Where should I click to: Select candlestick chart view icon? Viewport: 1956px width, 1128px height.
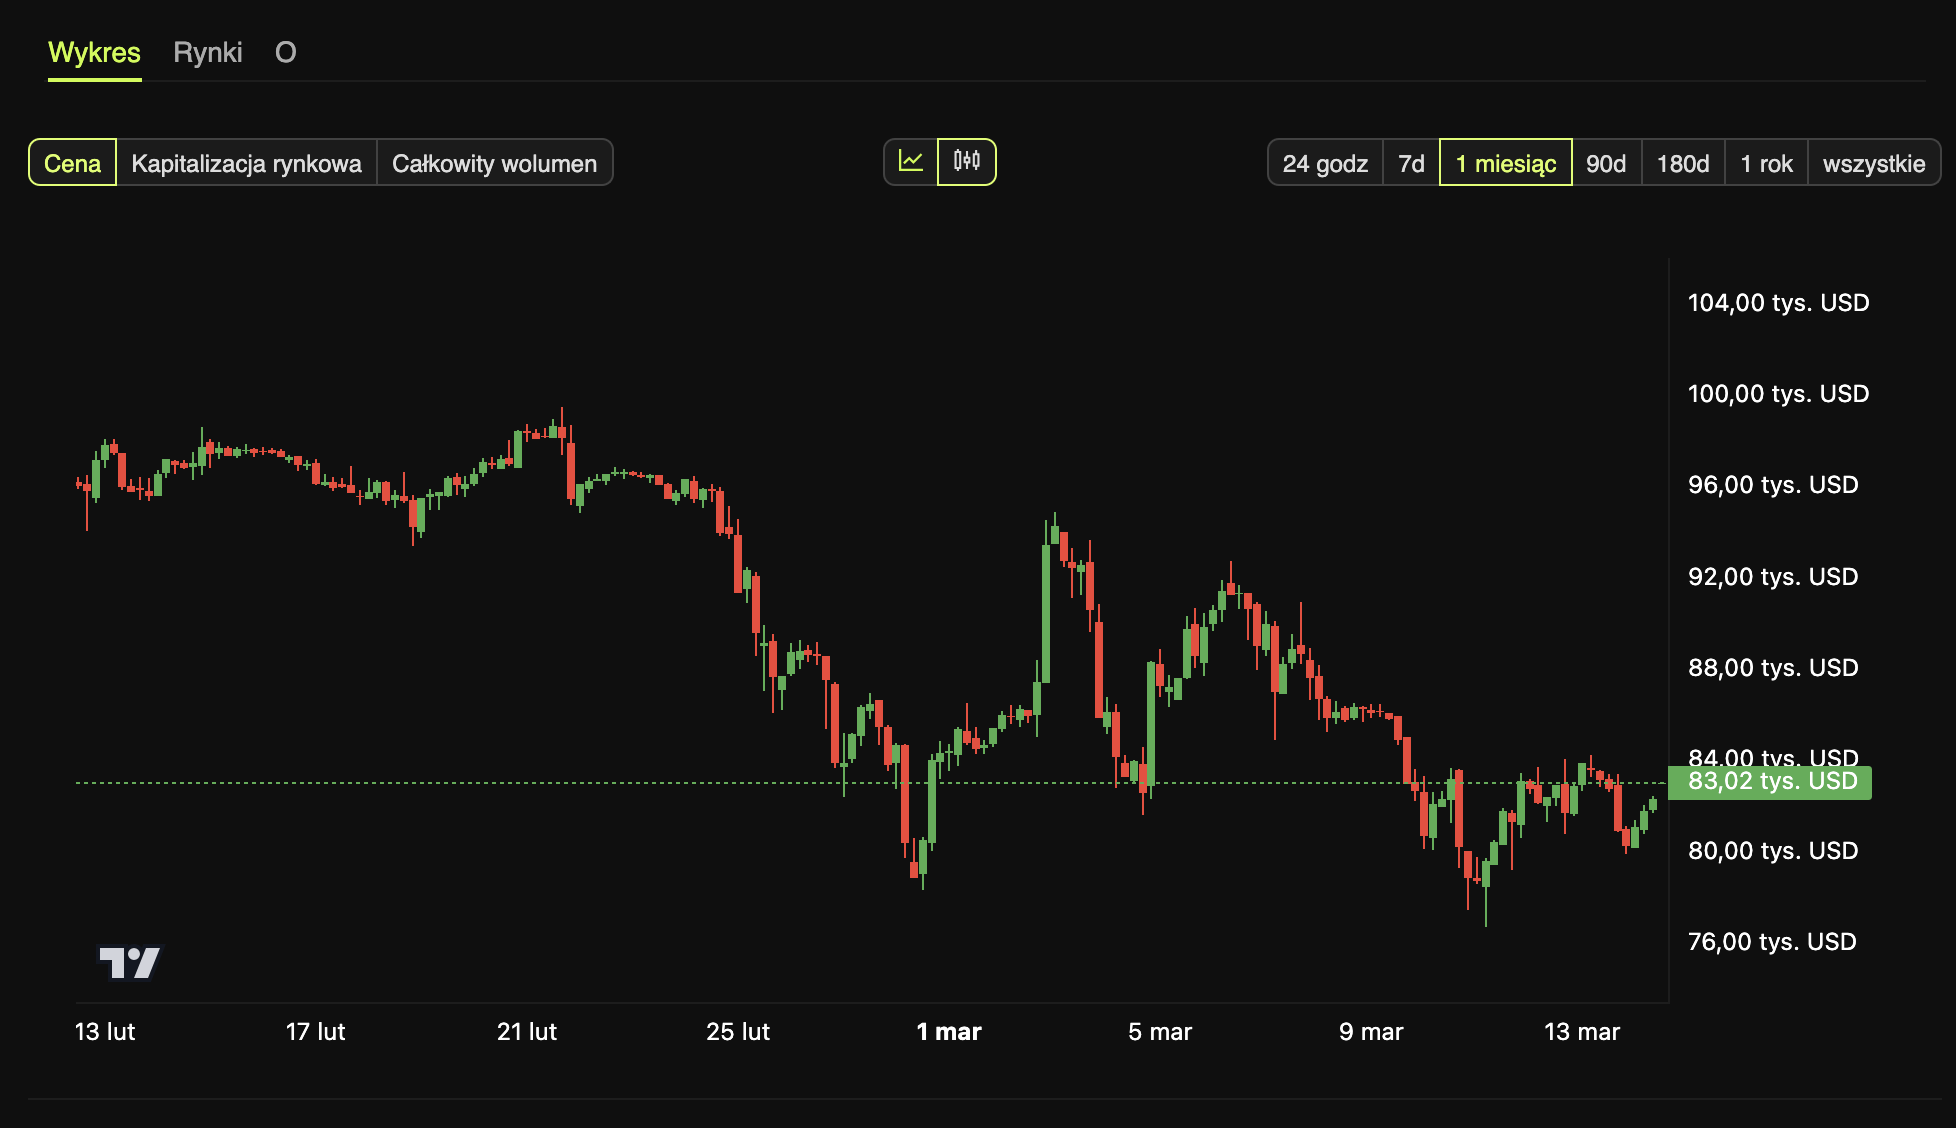967,162
